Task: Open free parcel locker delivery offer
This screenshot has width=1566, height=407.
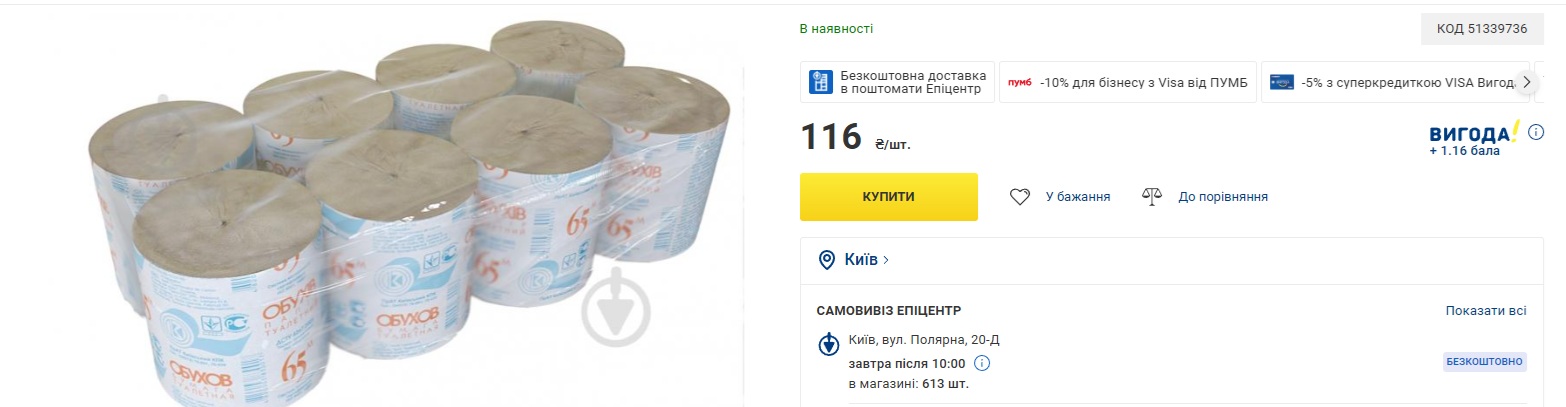Action: coord(897,82)
